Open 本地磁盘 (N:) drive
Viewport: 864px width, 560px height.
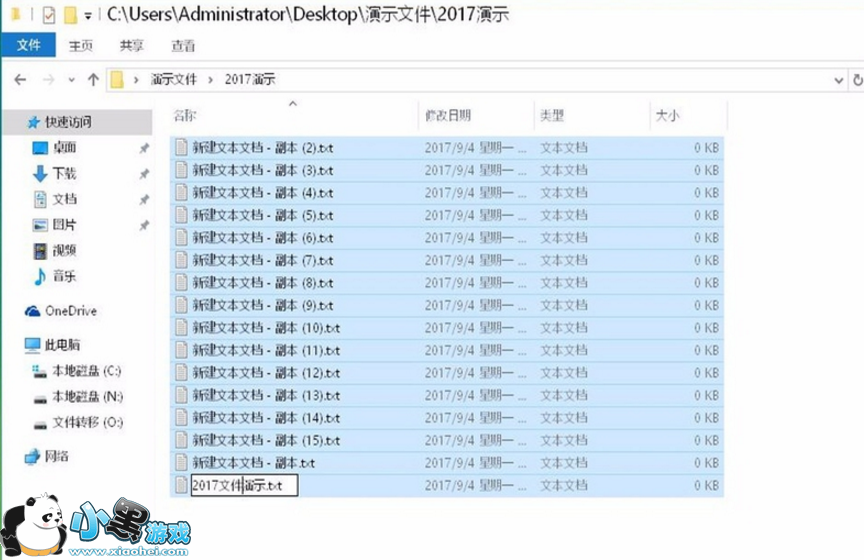pos(88,397)
